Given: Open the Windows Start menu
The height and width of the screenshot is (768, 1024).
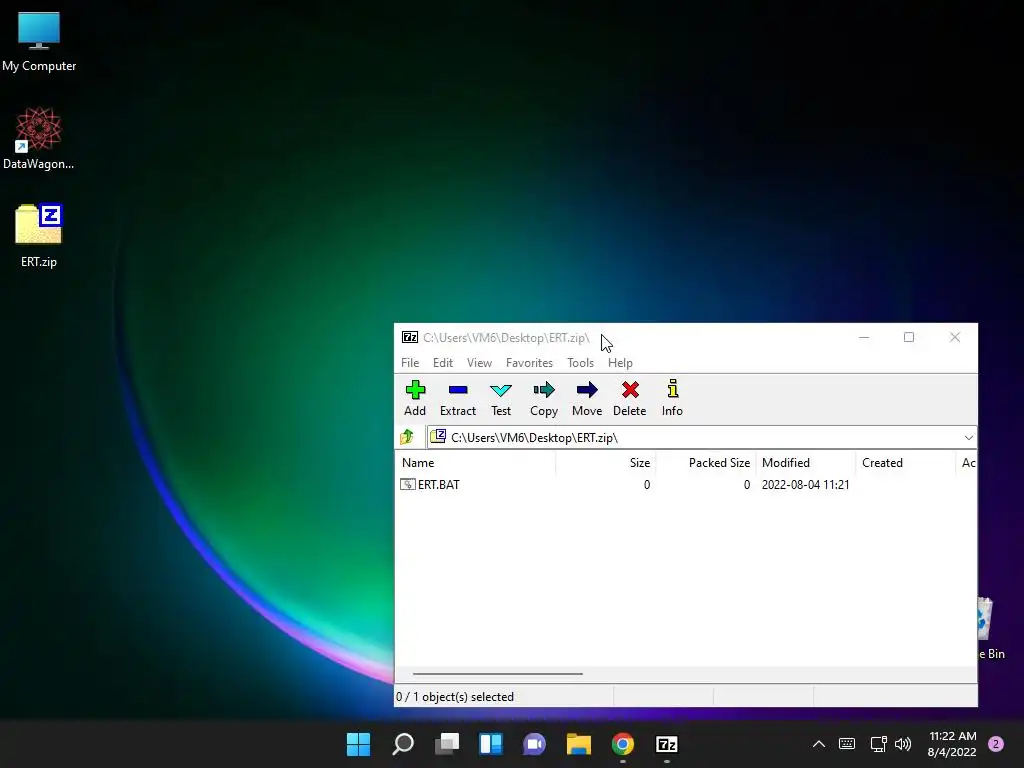Looking at the screenshot, I should tap(359, 744).
